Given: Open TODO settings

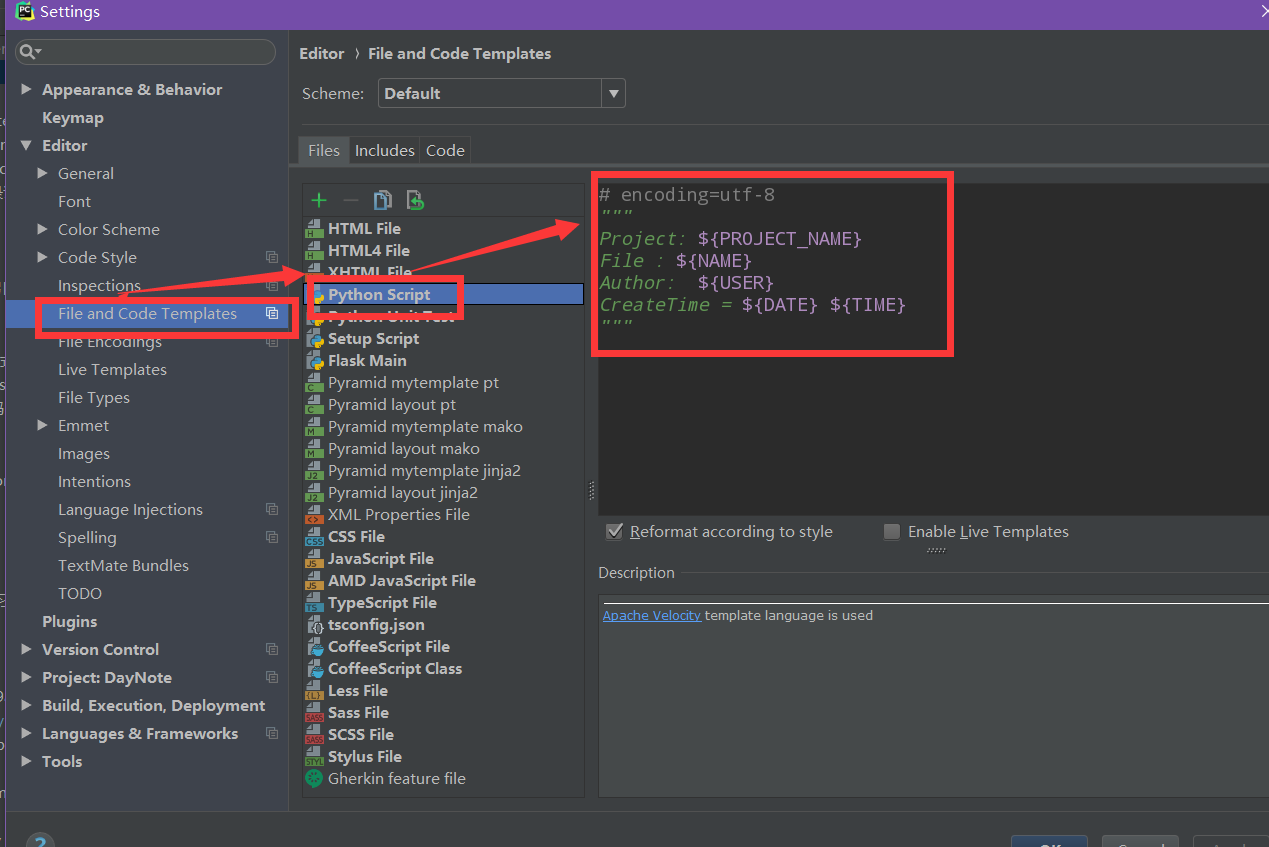Looking at the screenshot, I should [x=80, y=593].
